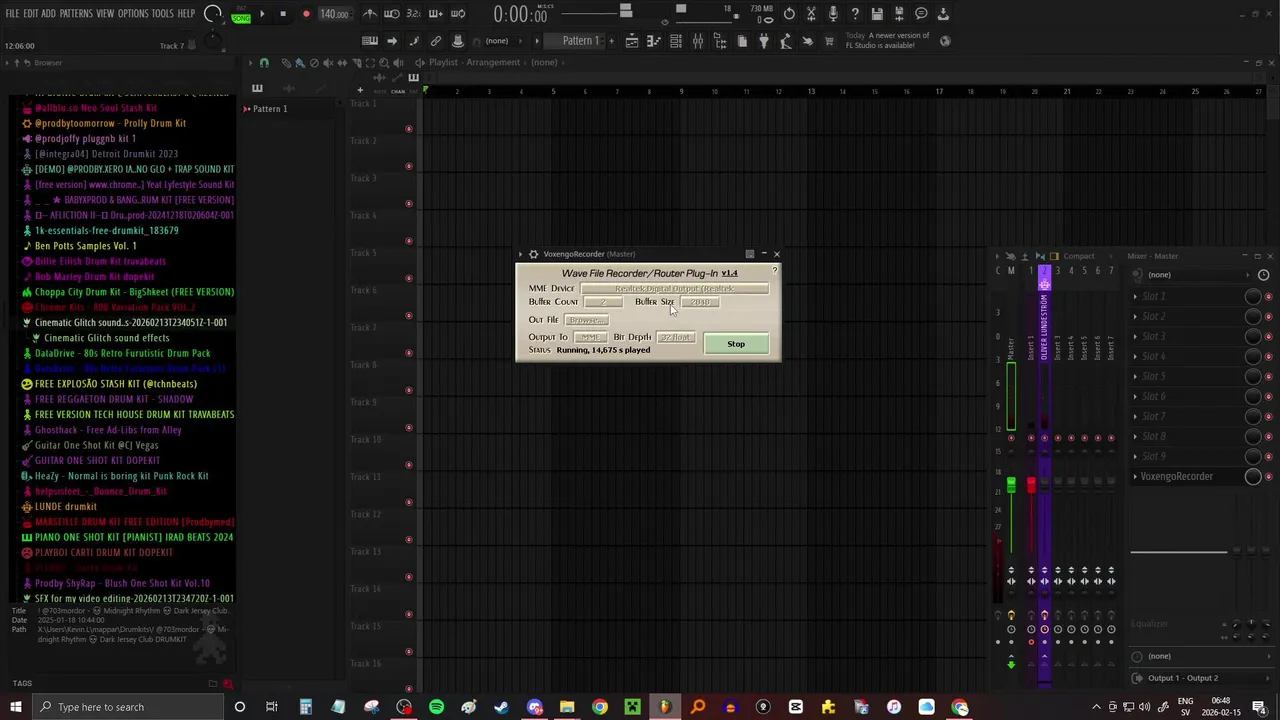Click the transport Stop button
1280x720 pixels.
(x=283, y=14)
